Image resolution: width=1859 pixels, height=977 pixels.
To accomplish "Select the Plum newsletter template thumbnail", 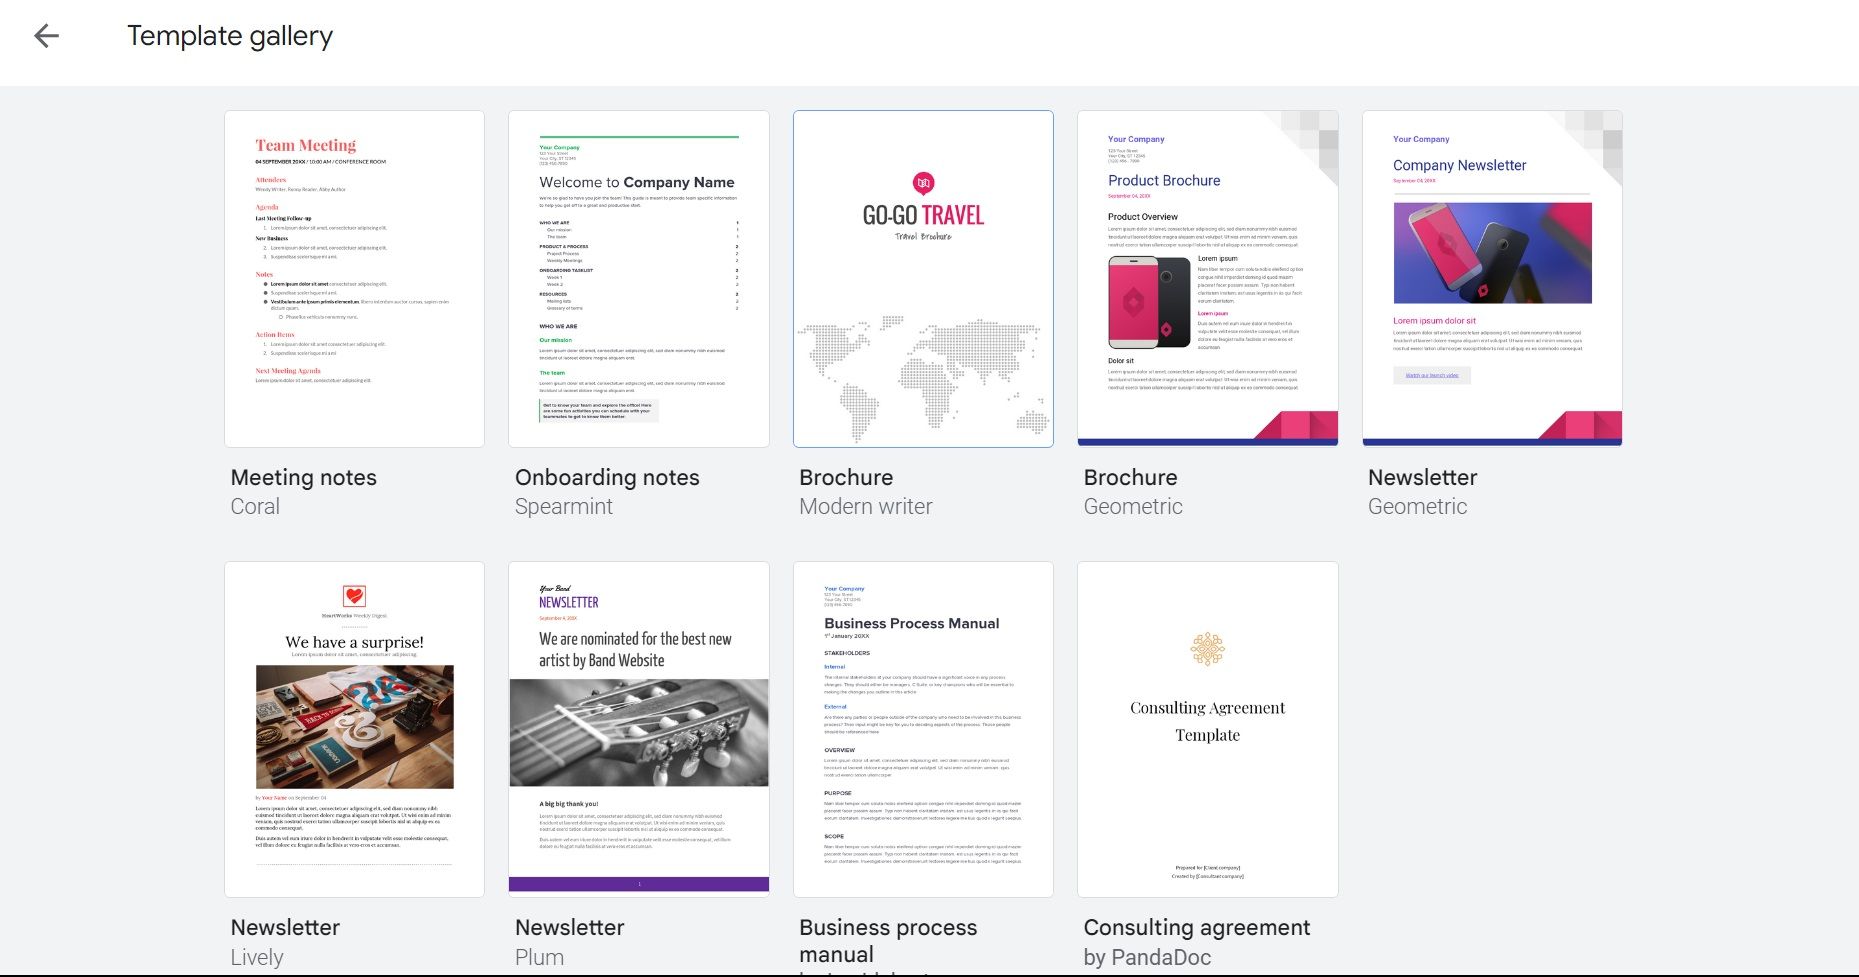I will pyautogui.click(x=639, y=729).
